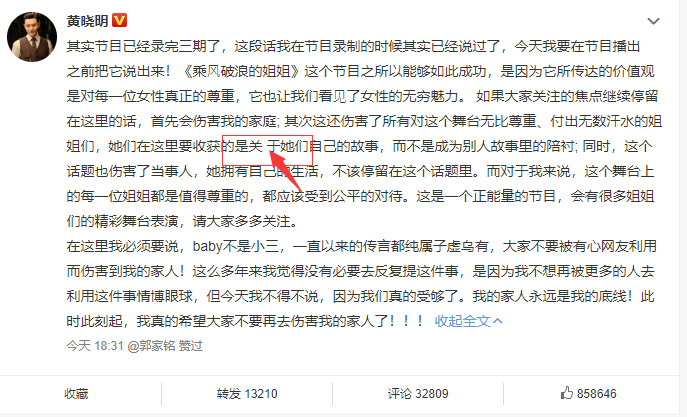Bookmark the post with 收藏
Image resolution: width=687 pixels, height=417 pixels.
[x=76, y=394]
